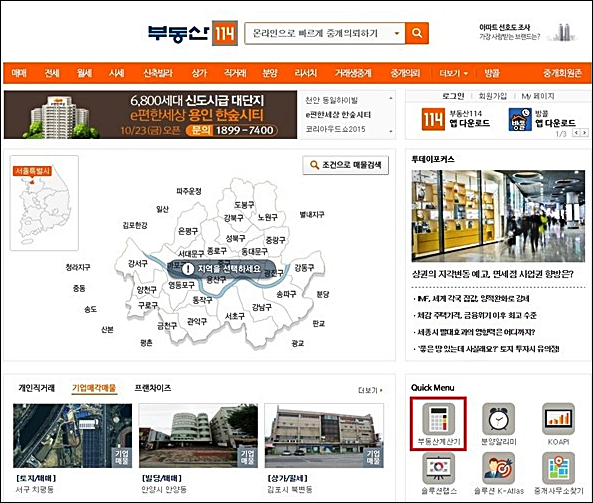Open the 방콜 menu
This screenshot has width=593, height=503.
[x=492, y=73]
